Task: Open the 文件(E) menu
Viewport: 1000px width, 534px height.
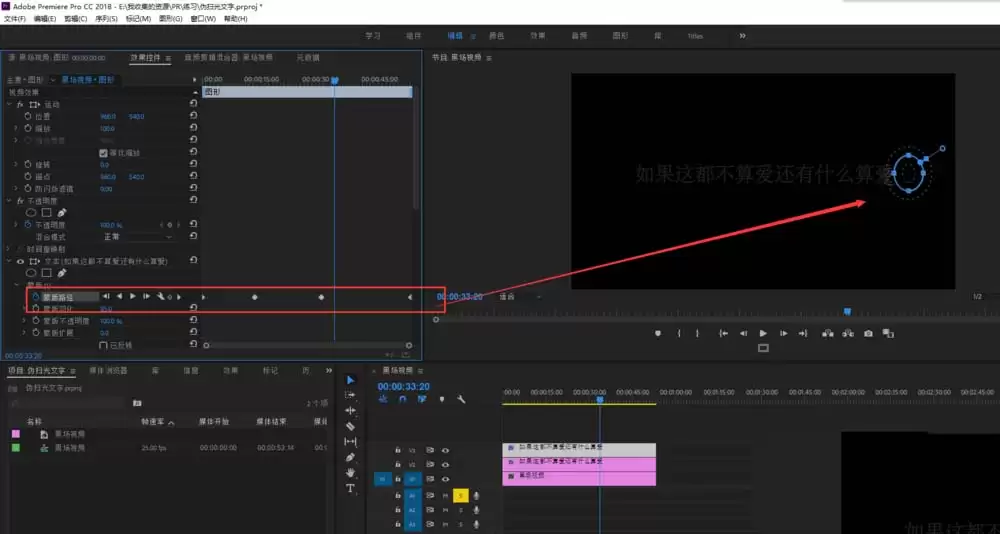Action: pos(14,19)
